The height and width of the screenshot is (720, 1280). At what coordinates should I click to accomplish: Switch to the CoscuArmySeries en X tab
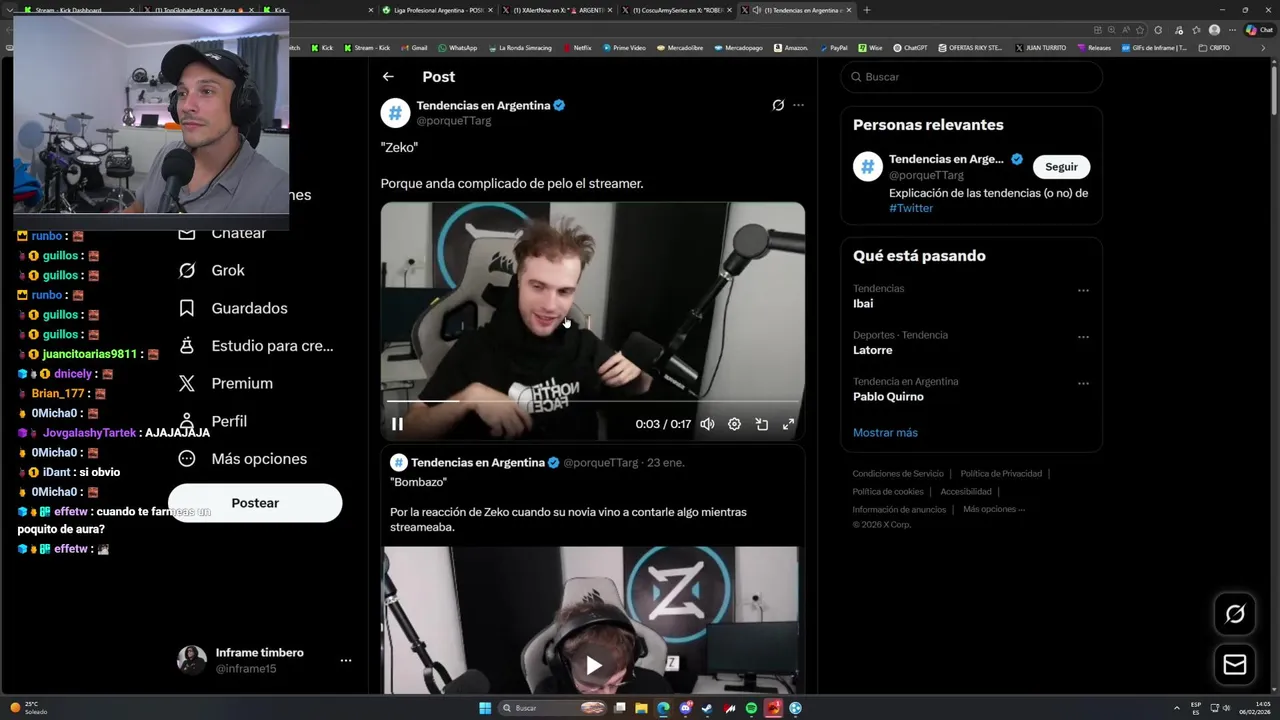(x=675, y=10)
